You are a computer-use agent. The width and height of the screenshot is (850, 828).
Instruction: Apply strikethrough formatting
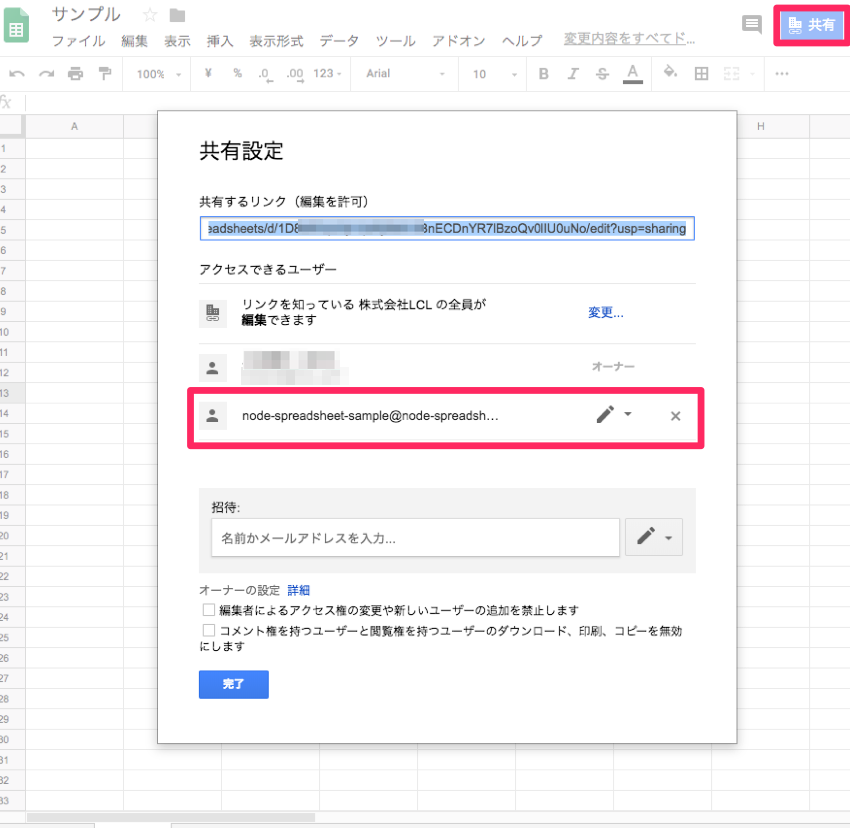click(602, 73)
